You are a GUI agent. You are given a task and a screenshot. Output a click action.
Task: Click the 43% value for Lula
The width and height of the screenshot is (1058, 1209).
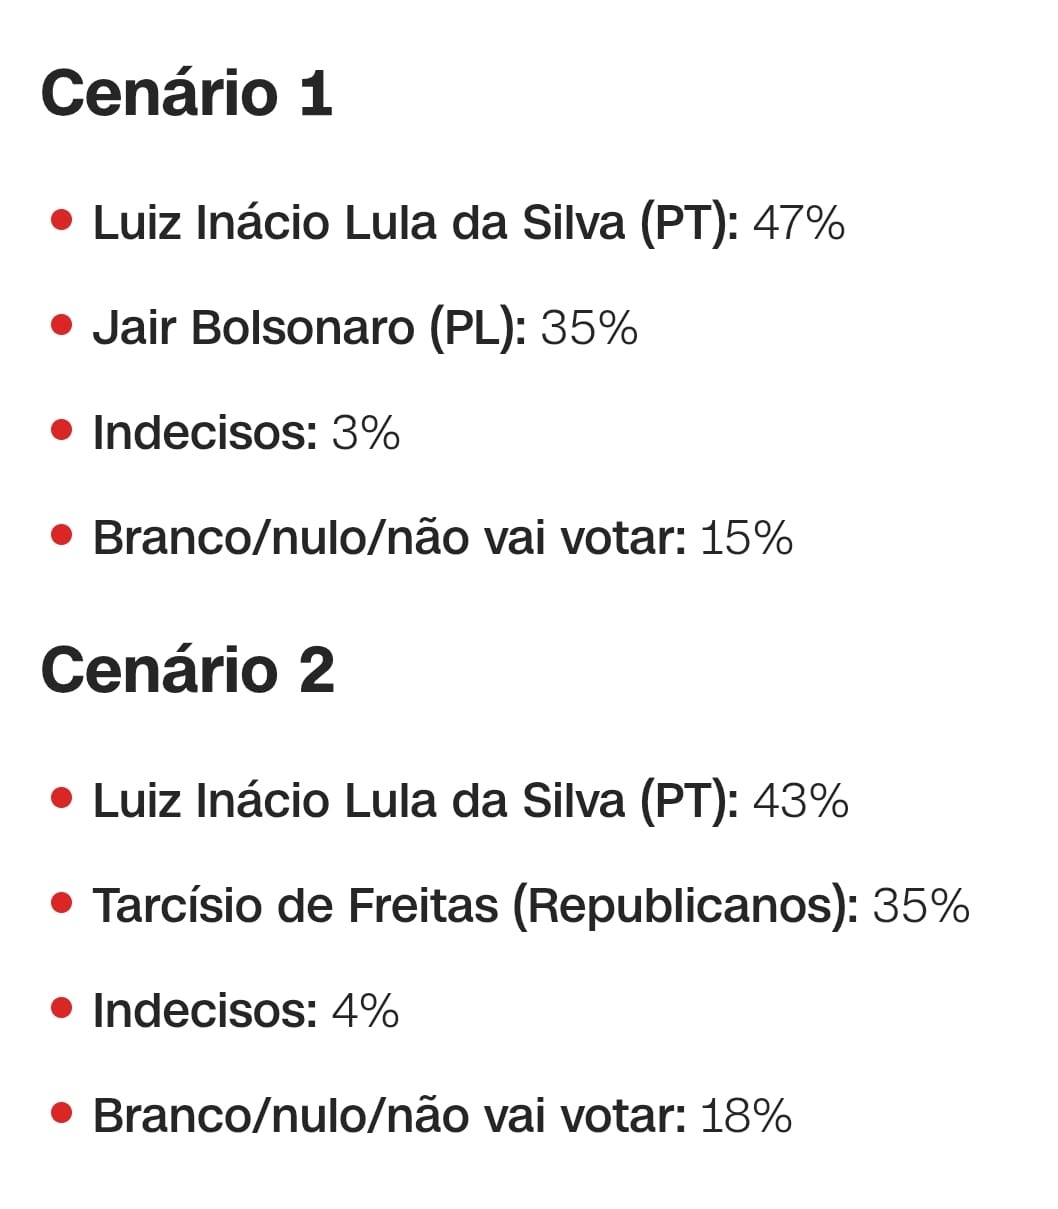point(800,801)
